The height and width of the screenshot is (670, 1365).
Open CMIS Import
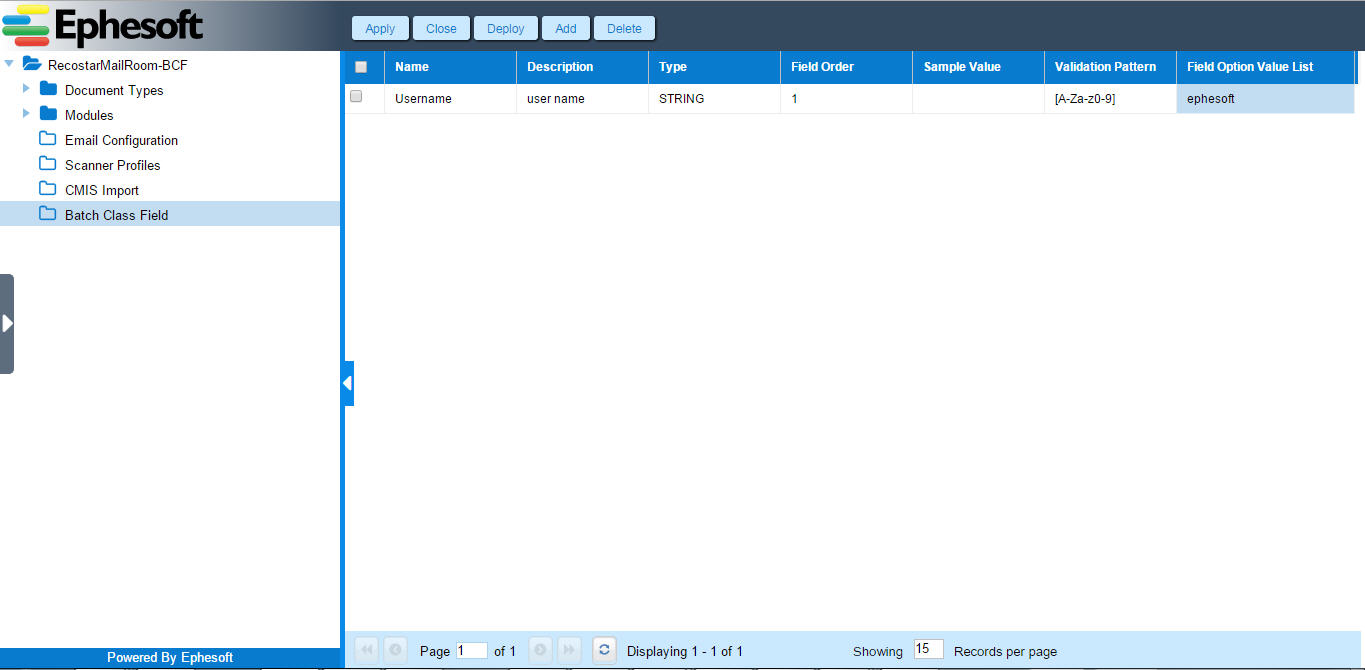102,190
